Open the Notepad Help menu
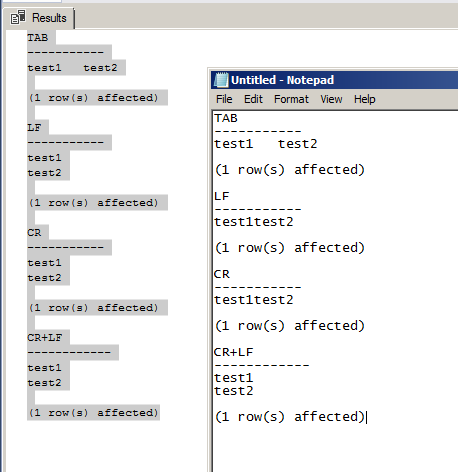458x472 pixels. (365, 99)
